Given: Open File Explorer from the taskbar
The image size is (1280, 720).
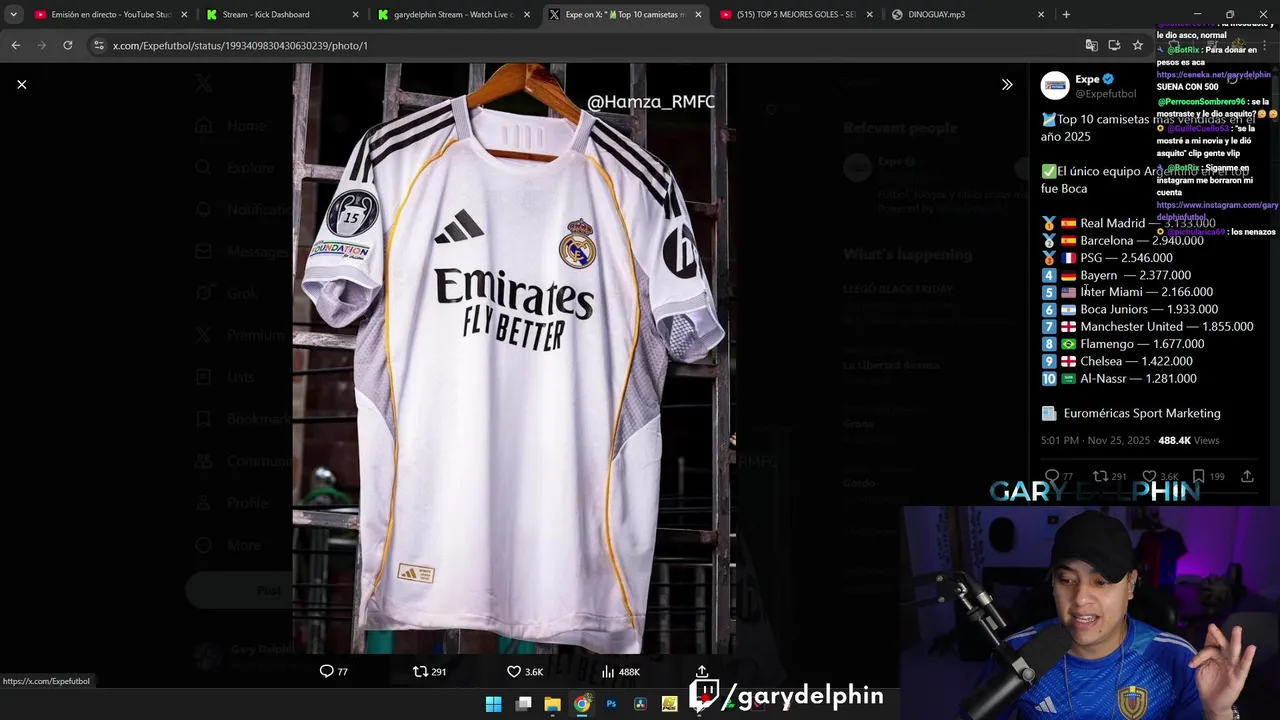Looking at the screenshot, I should click(x=552, y=704).
